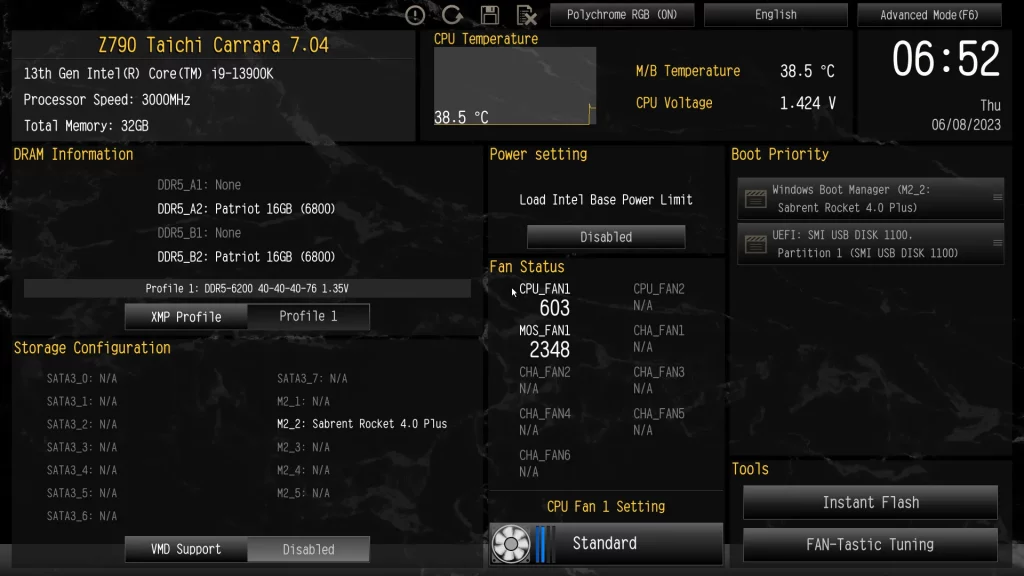The height and width of the screenshot is (576, 1024).
Task: Toggle XMP Profile 1 selection
Action: (308, 316)
